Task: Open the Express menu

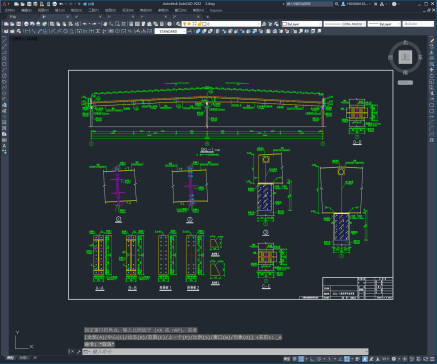Action: (216, 10)
